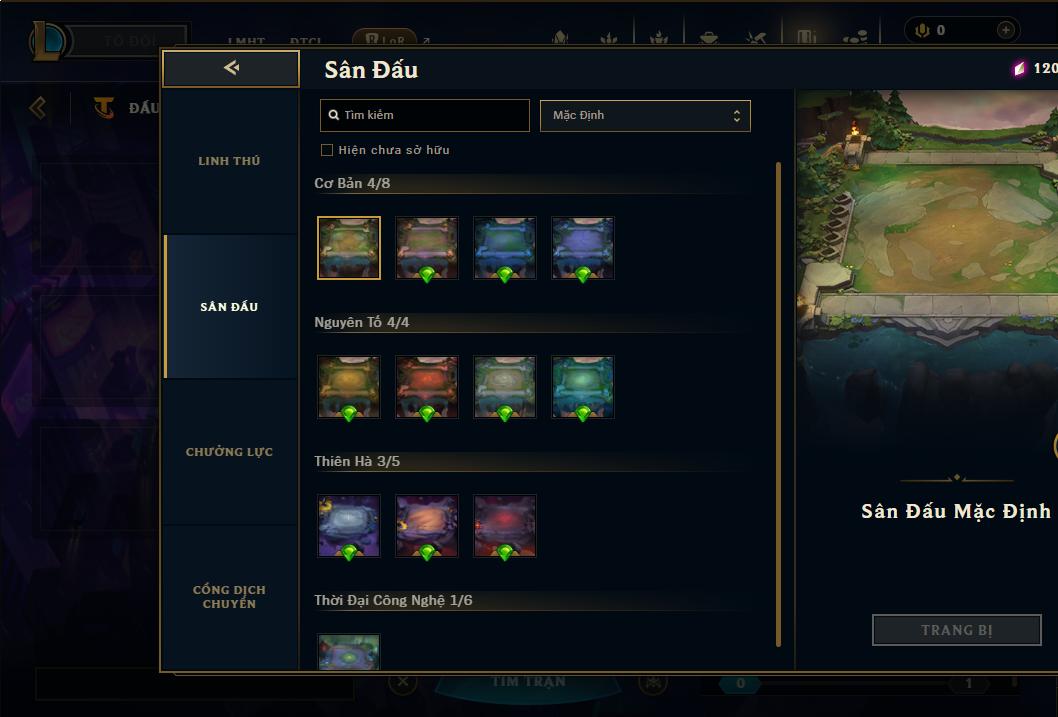Pick the Thời Đại Công Nghệ arena thumbnail
This screenshot has height=717, width=1058.
[349, 652]
